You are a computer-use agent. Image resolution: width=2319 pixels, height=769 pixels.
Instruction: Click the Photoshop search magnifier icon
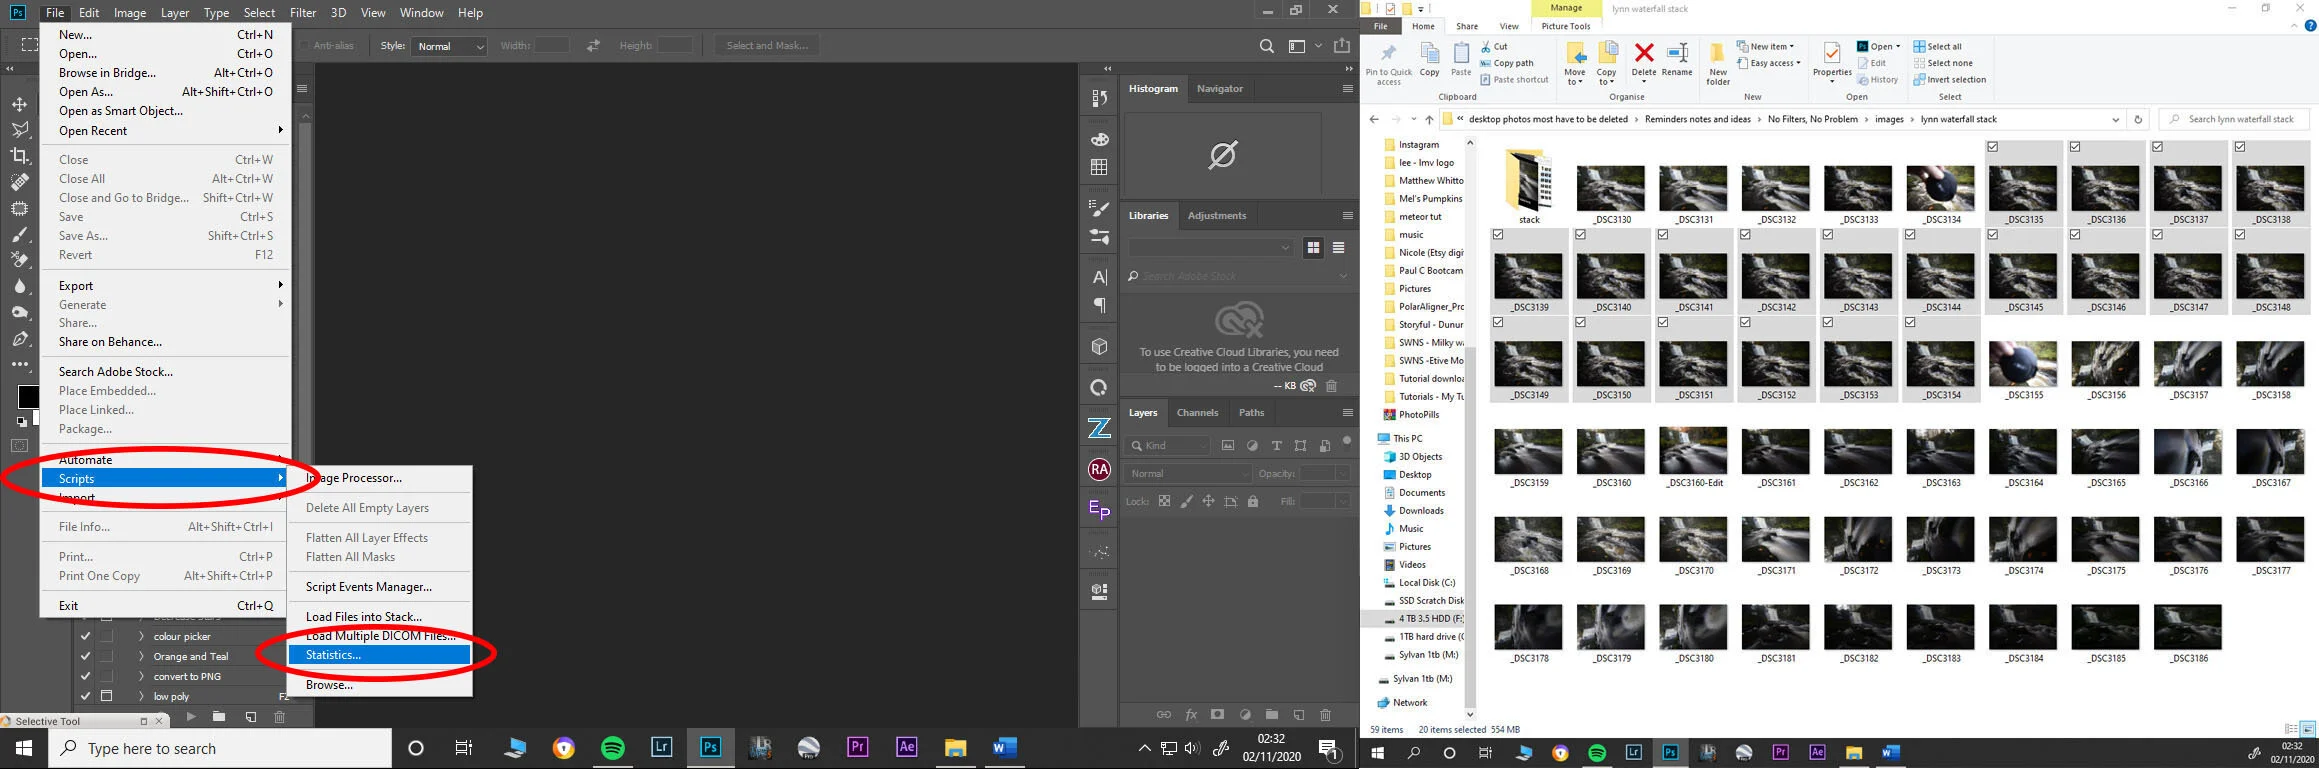tap(1267, 46)
